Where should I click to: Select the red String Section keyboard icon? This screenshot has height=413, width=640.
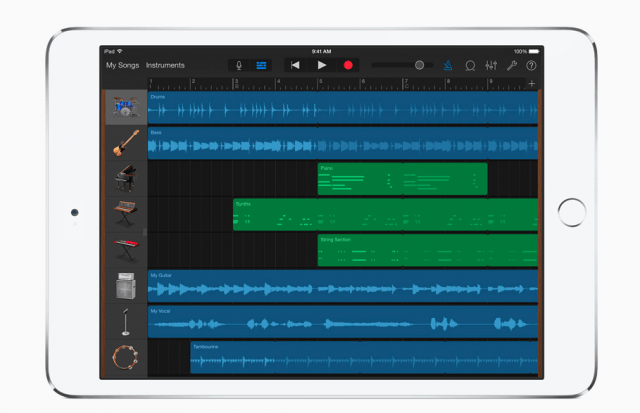126,250
